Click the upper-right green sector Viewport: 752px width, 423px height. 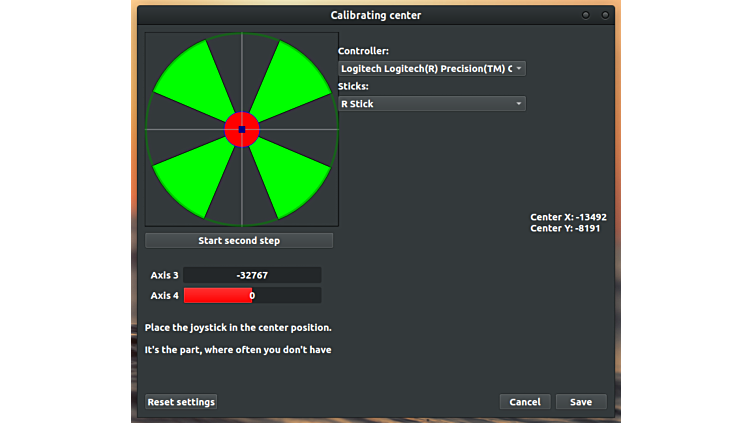point(293,78)
